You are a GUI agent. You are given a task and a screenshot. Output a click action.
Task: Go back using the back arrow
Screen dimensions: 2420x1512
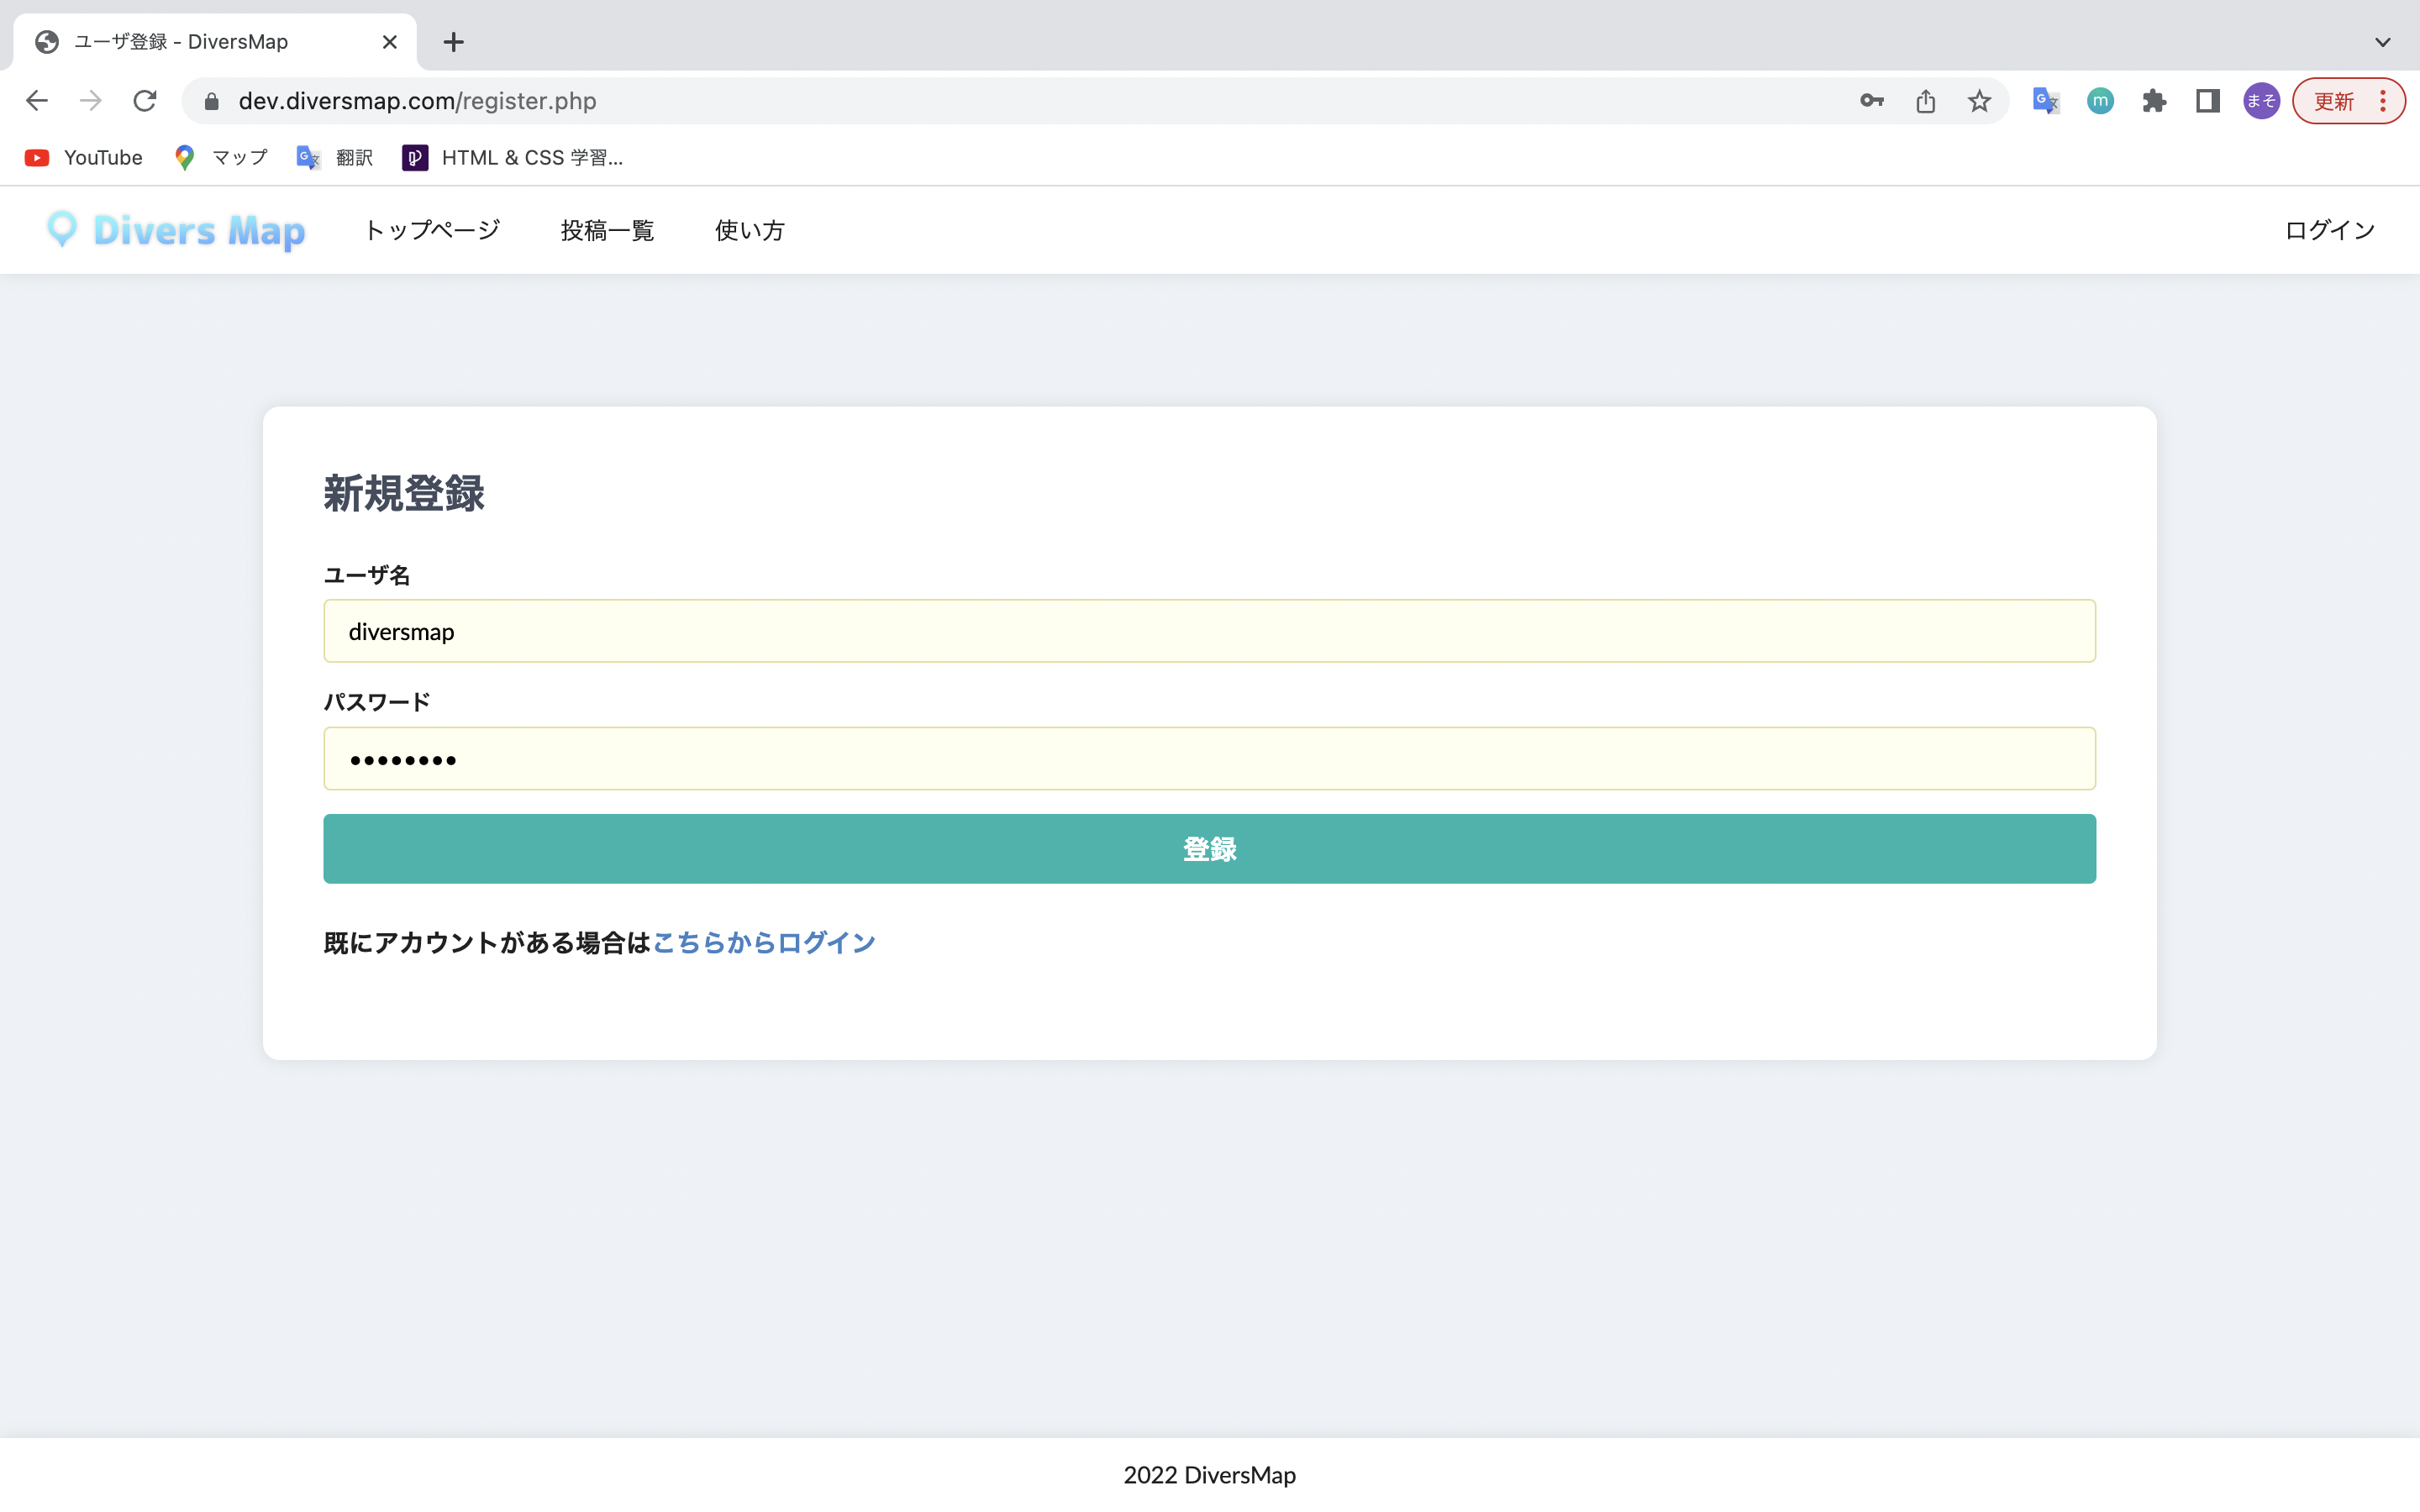click(37, 101)
